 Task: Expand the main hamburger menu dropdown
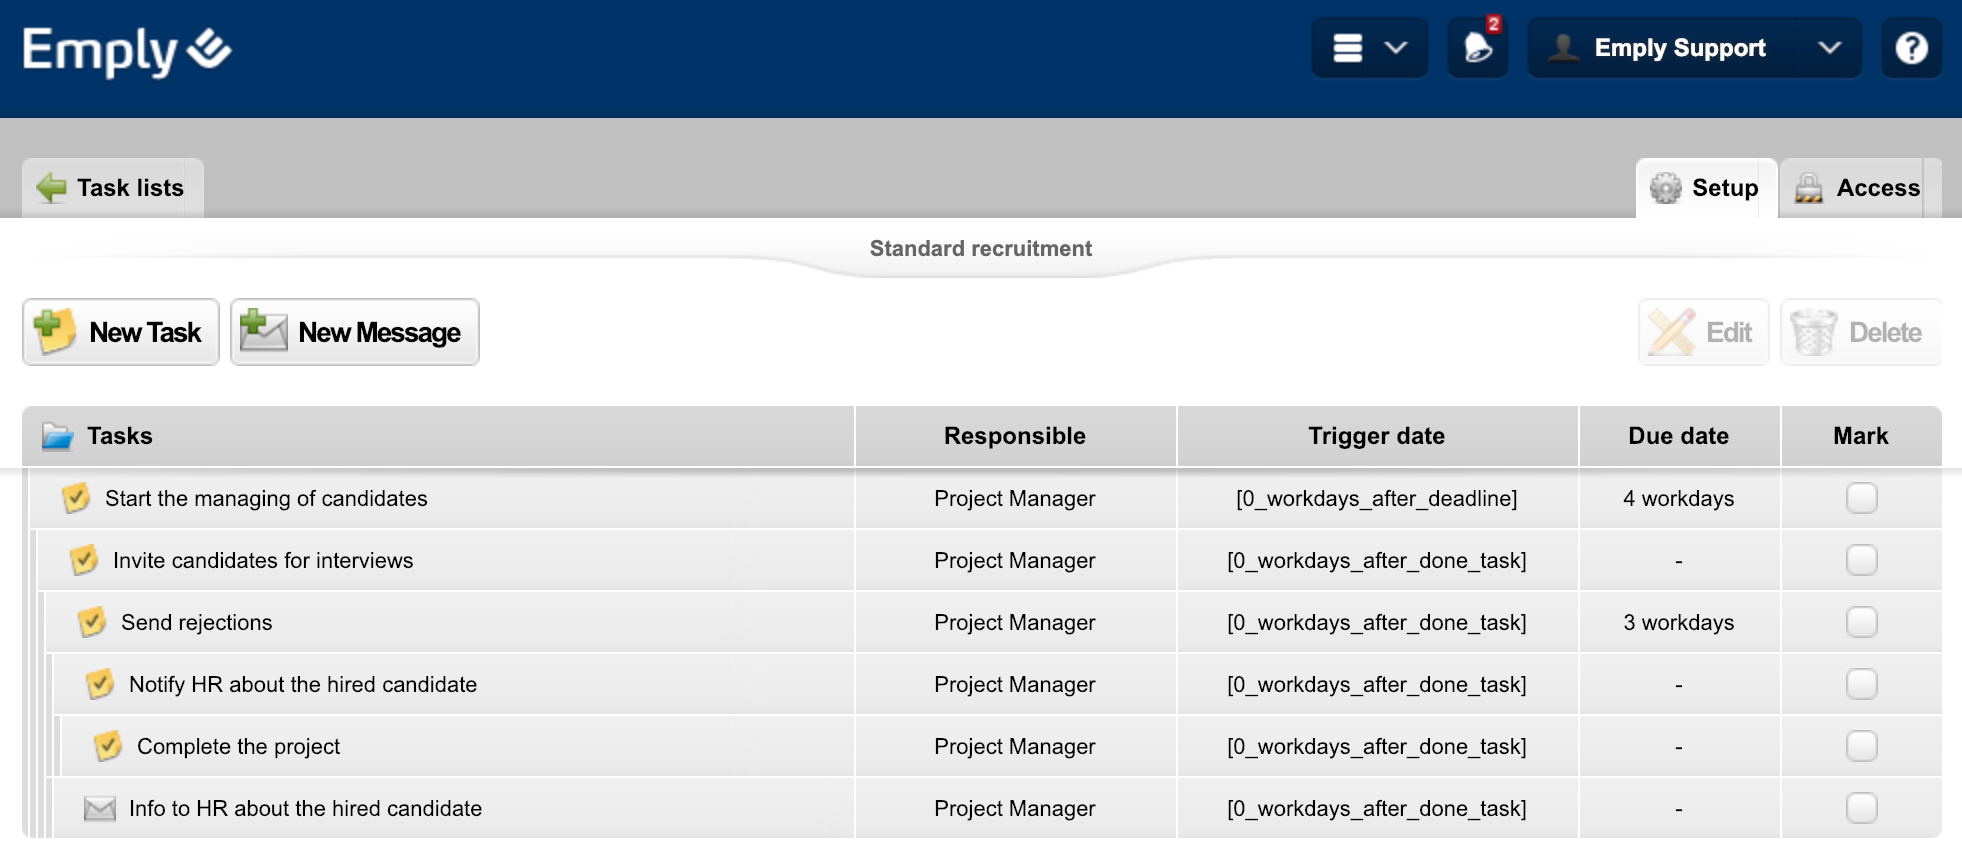[1369, 48]
